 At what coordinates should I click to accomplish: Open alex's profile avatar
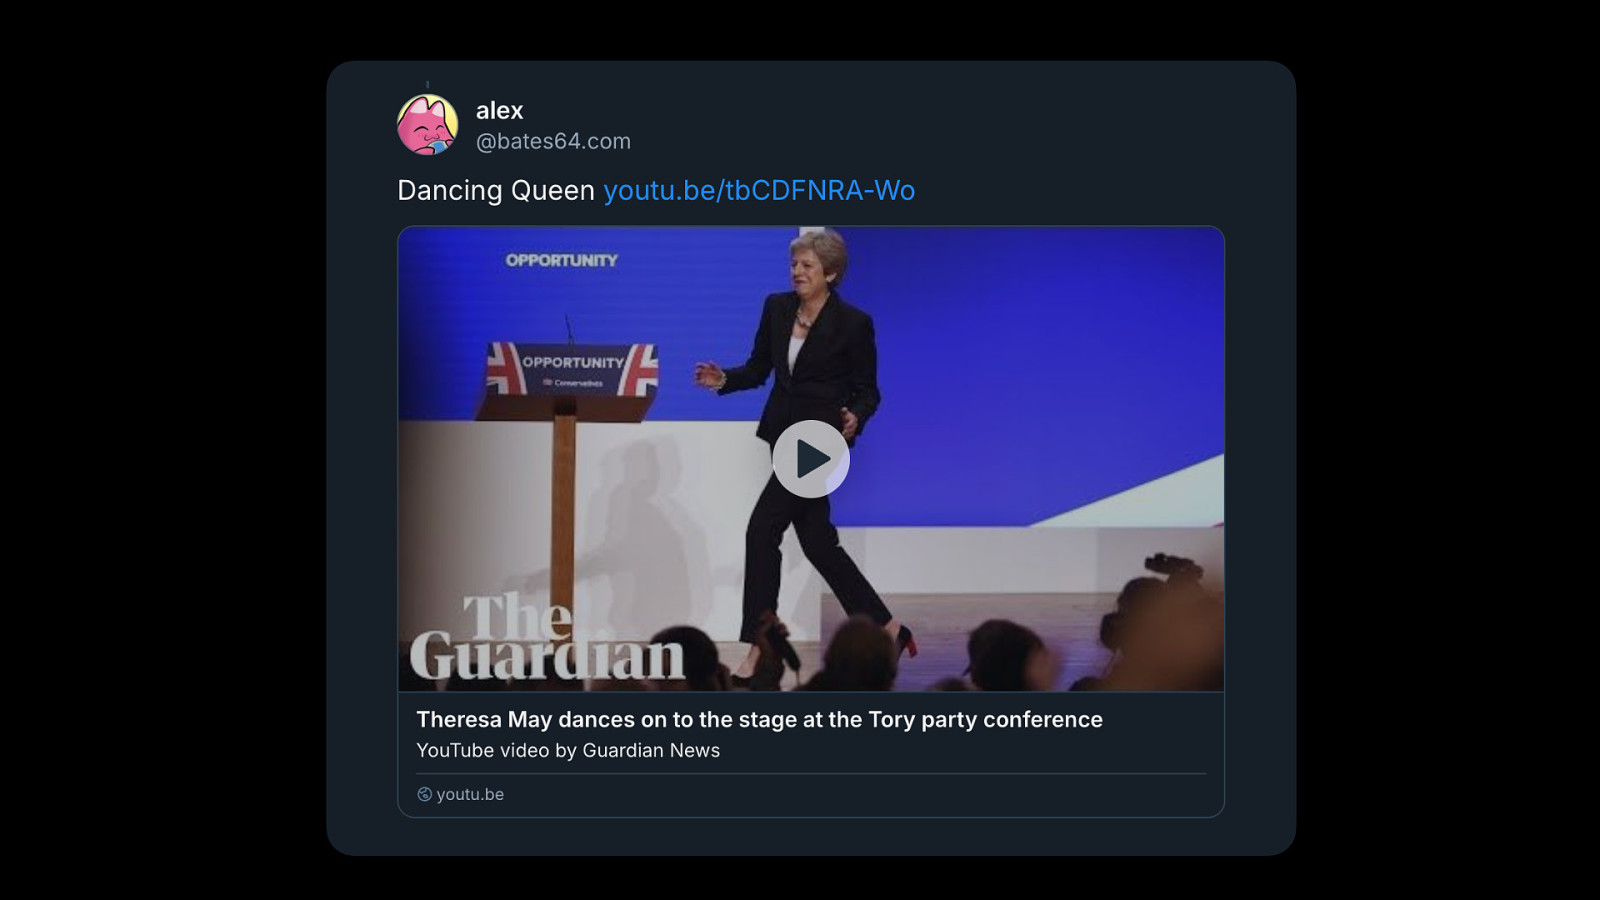point(428,125)
